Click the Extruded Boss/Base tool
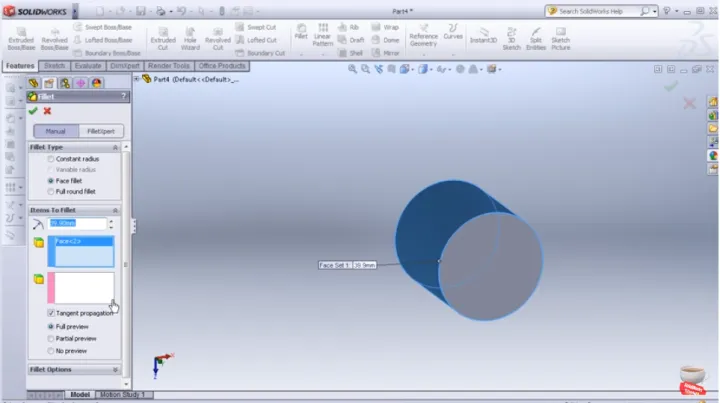Image resolution: width=720 pixels, height=403 pixels. [x=21, y=37]
